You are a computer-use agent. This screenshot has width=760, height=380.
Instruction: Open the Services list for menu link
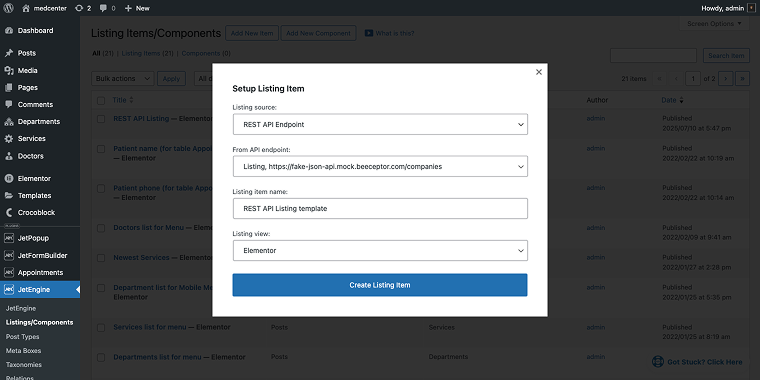tap(150, 327)
